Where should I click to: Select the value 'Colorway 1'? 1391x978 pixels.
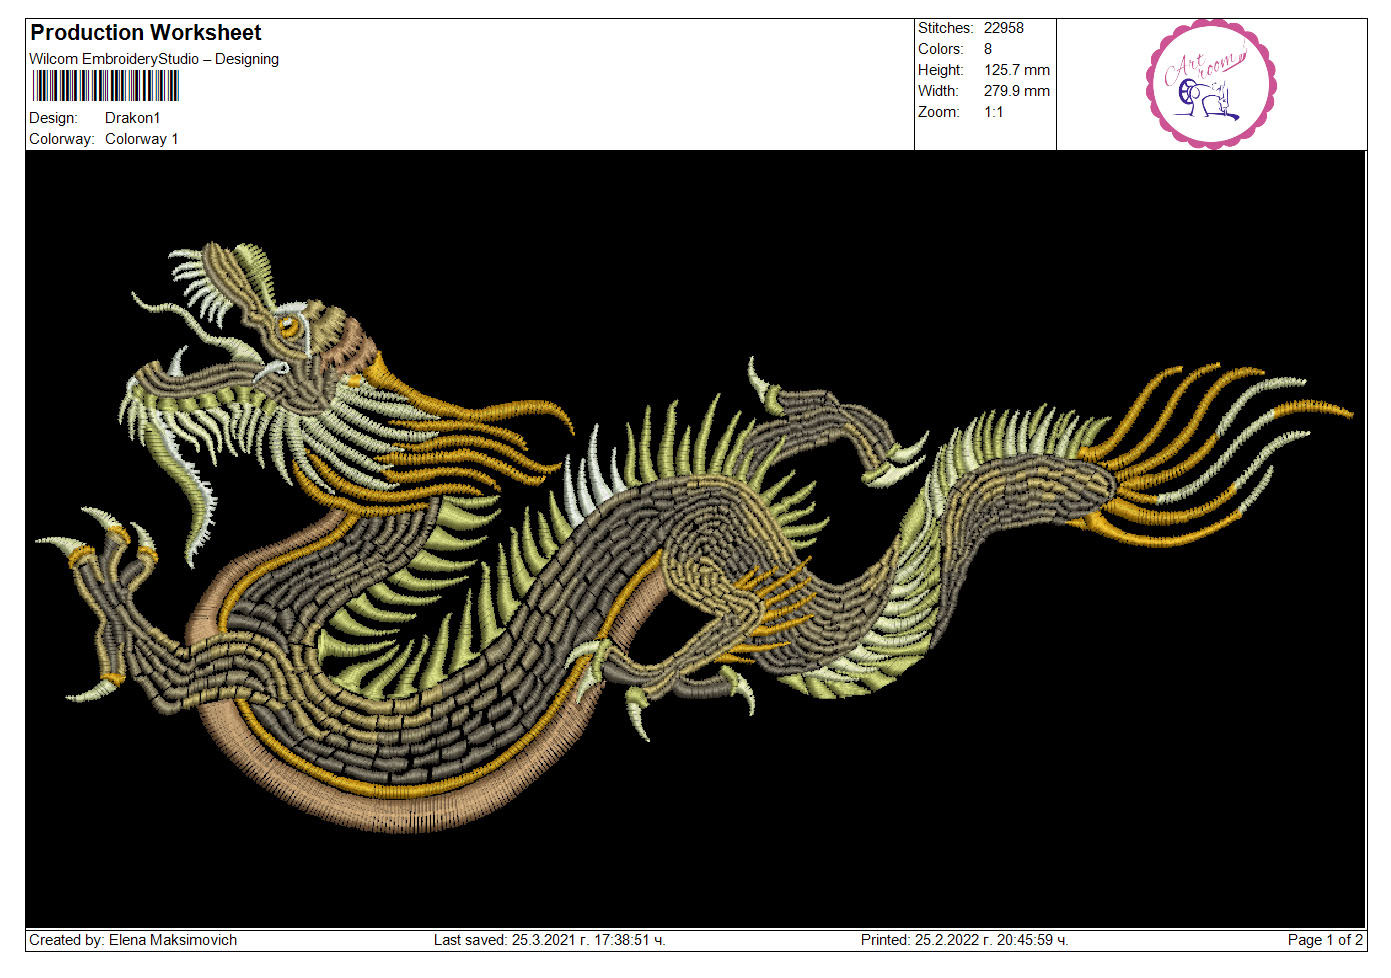(x=142, y=139)
